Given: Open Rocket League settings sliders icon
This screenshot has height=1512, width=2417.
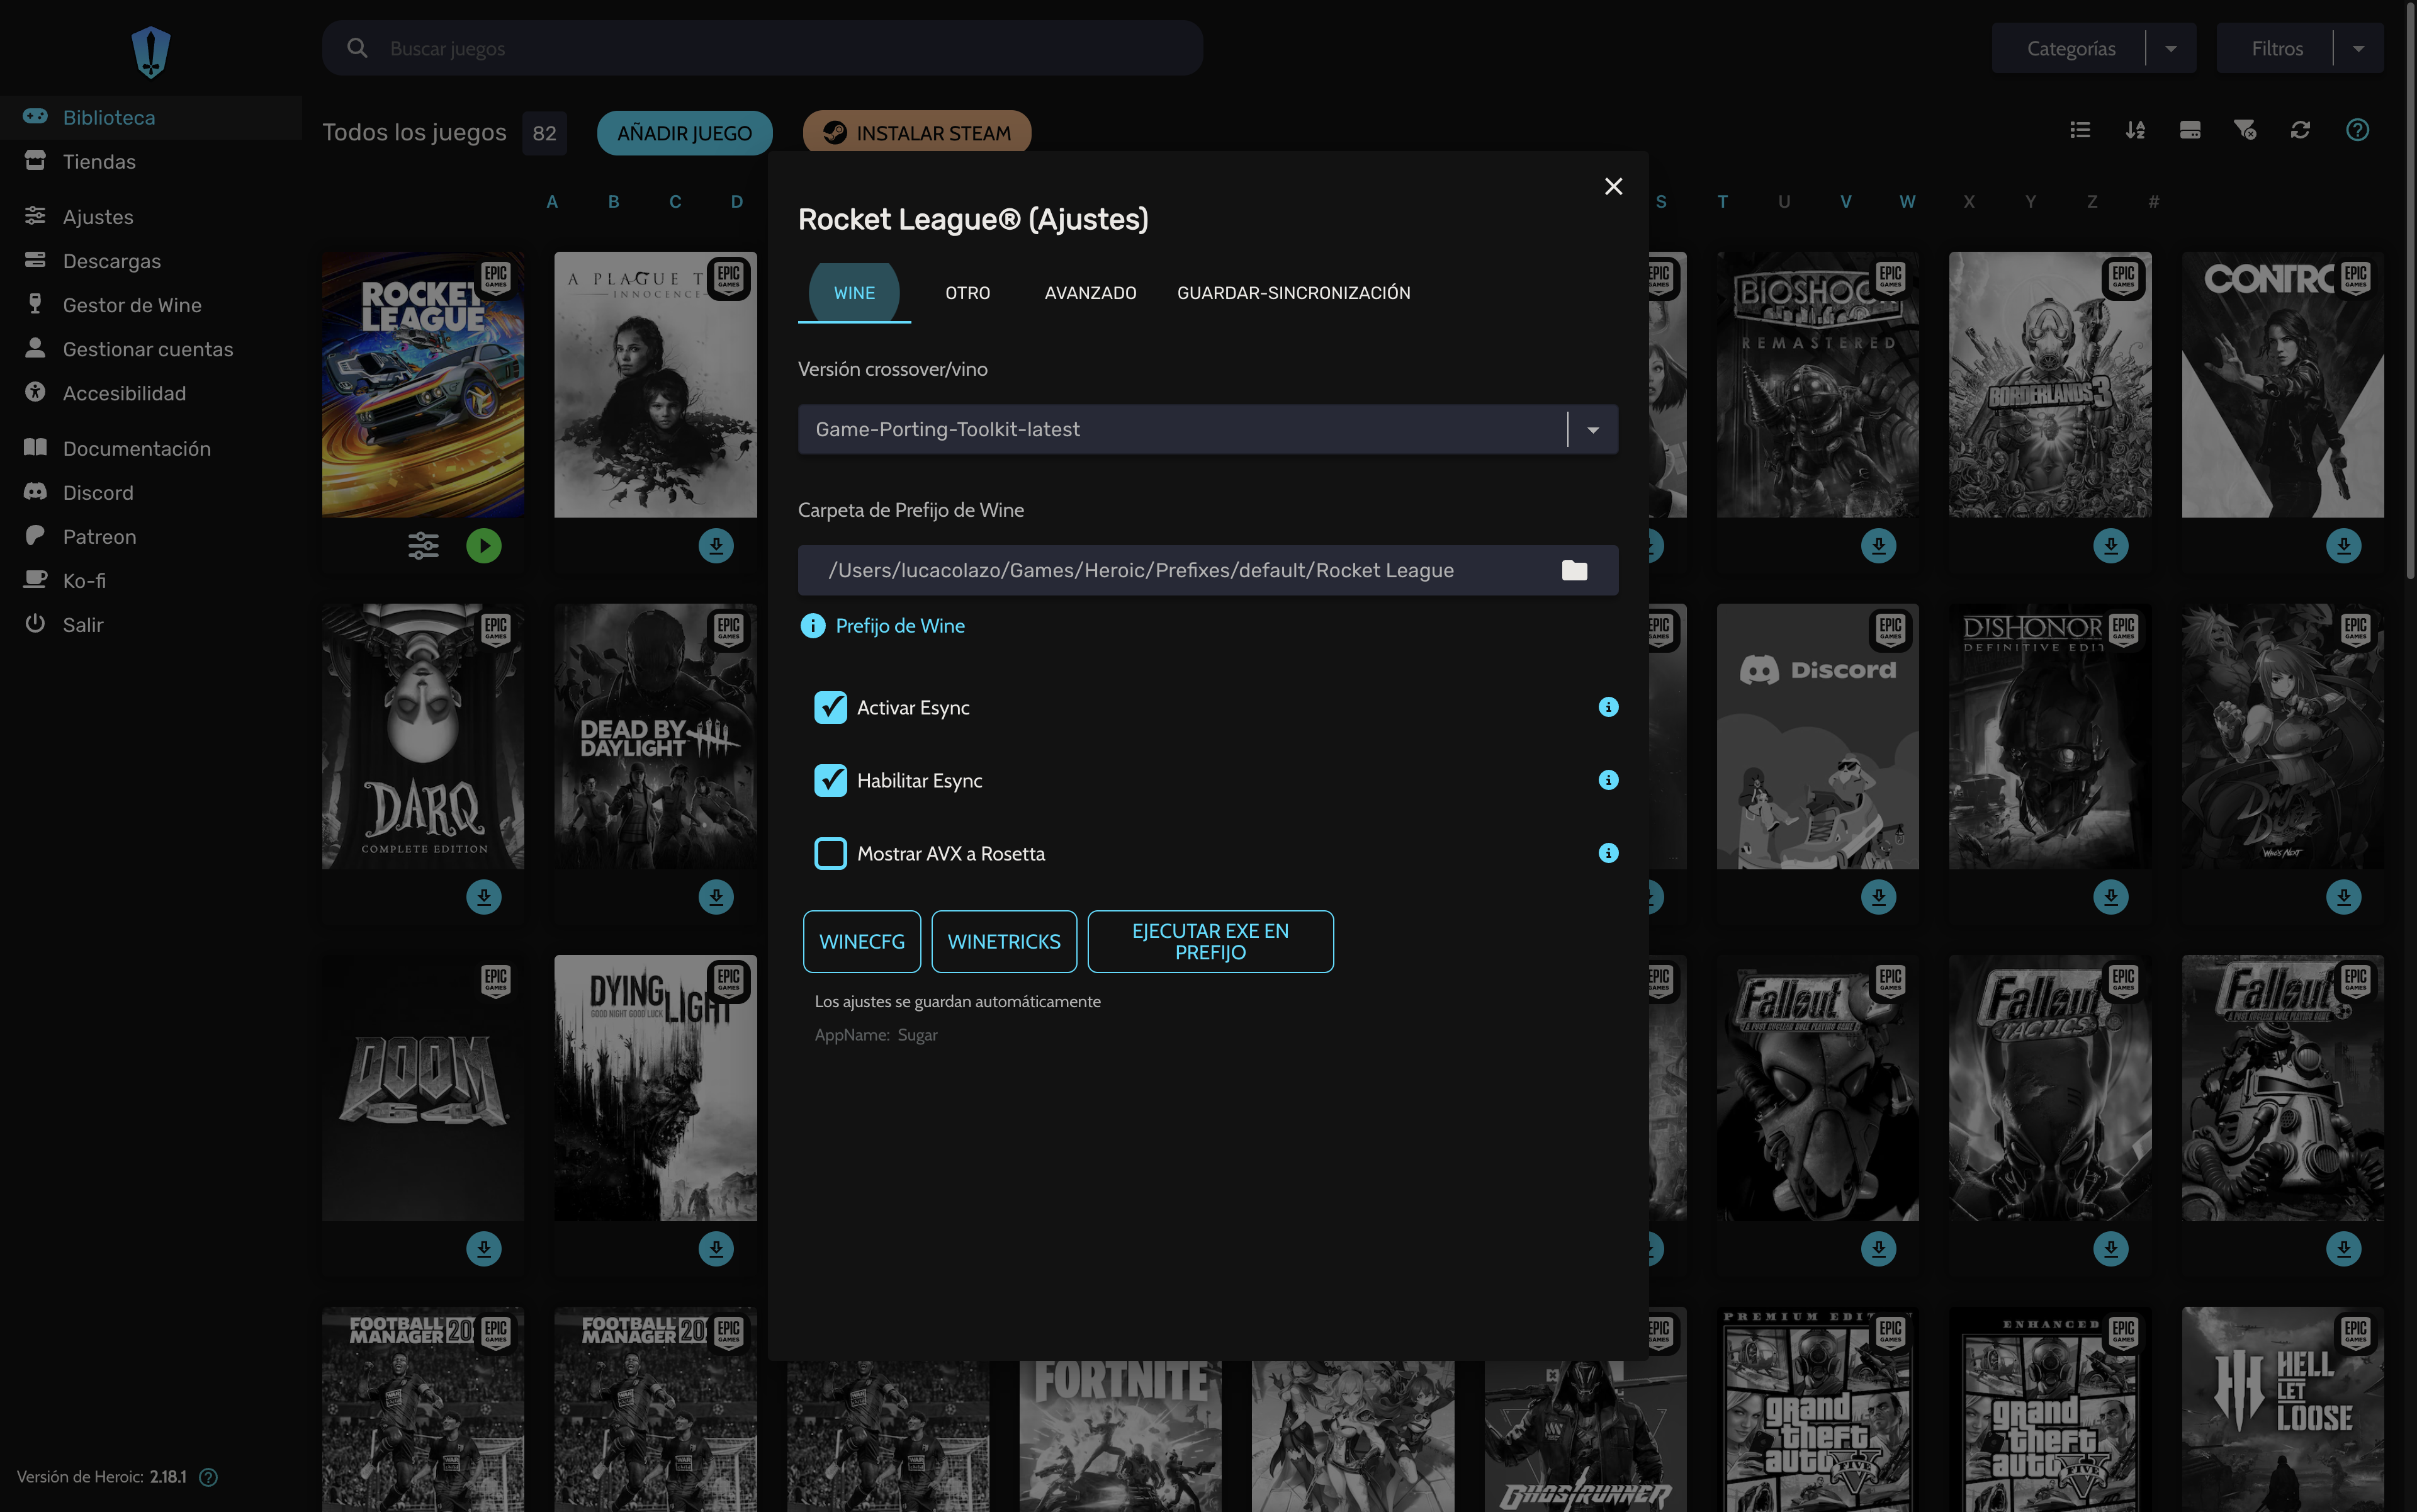Looking at the screenshot, I should (x=423, y=546).
